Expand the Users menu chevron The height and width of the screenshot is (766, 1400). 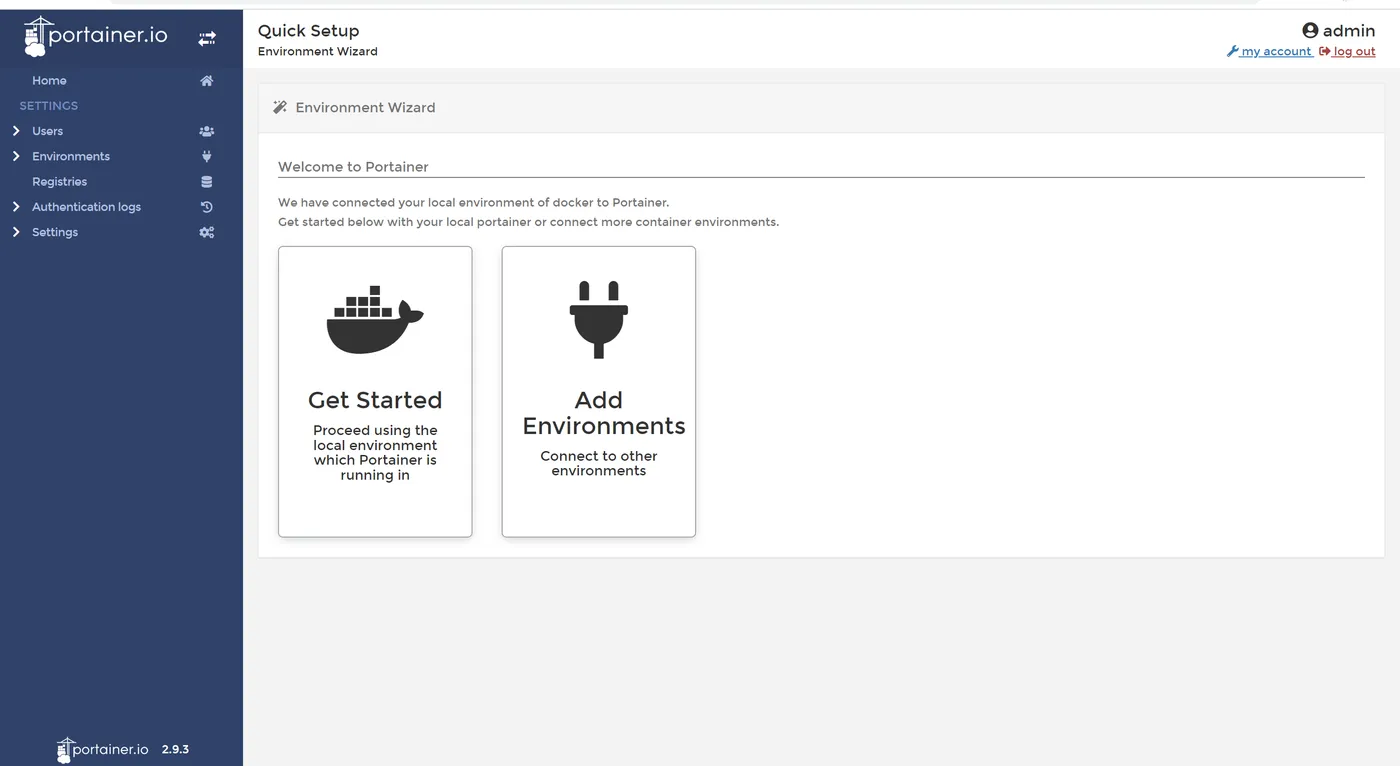point(16,131)
